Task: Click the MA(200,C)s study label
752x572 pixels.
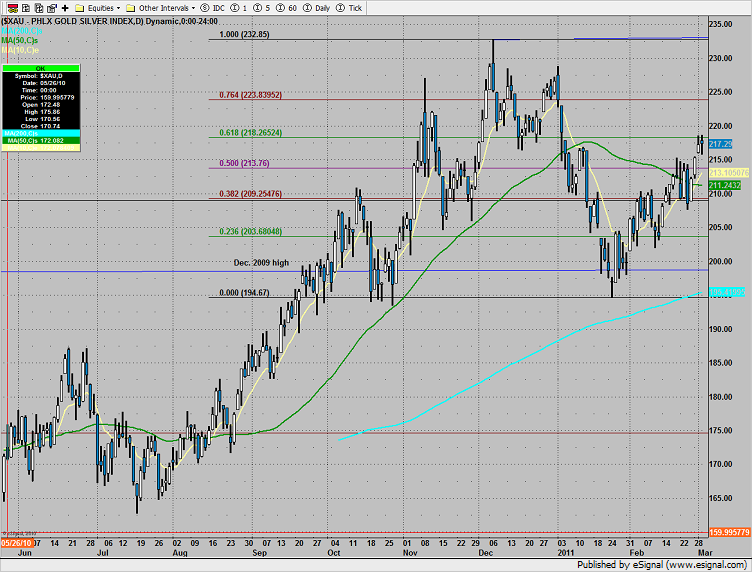Action: [22, 31]
